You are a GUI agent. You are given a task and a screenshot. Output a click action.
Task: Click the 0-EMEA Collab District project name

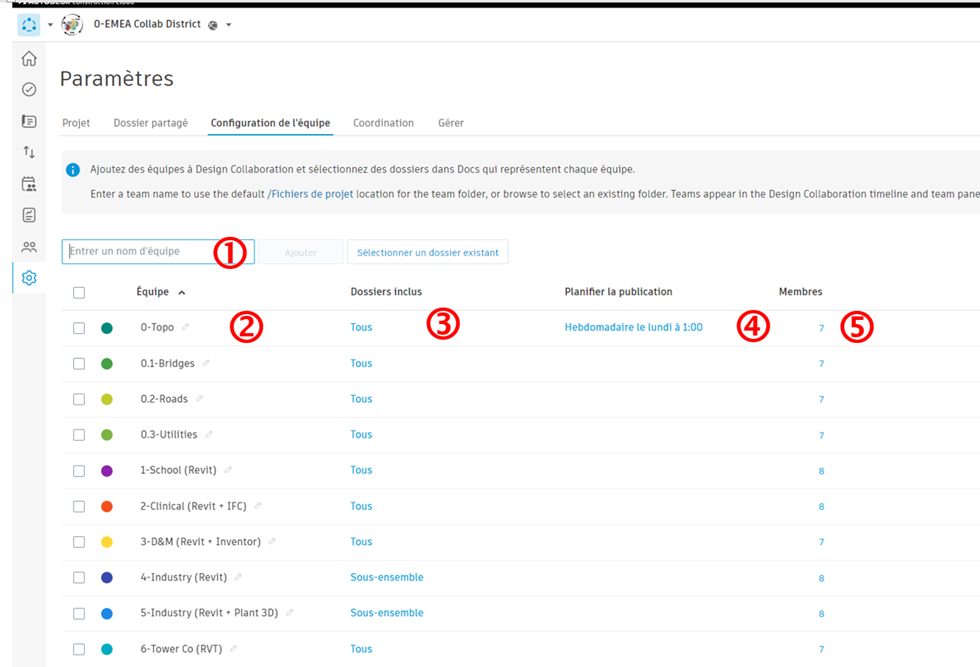147,24
